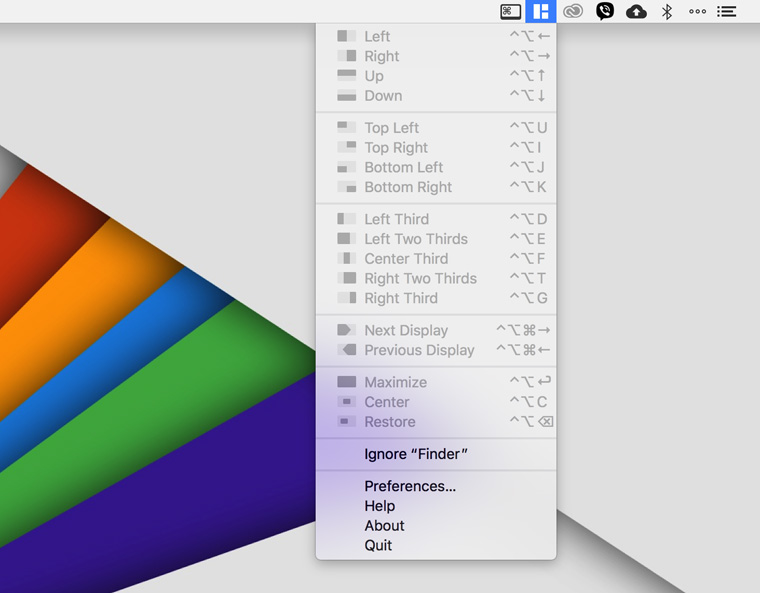The width and height of the screenshot is (760, 593).
Task: Open the cloud upload menu bar icon
Action: tap(636, 12)
